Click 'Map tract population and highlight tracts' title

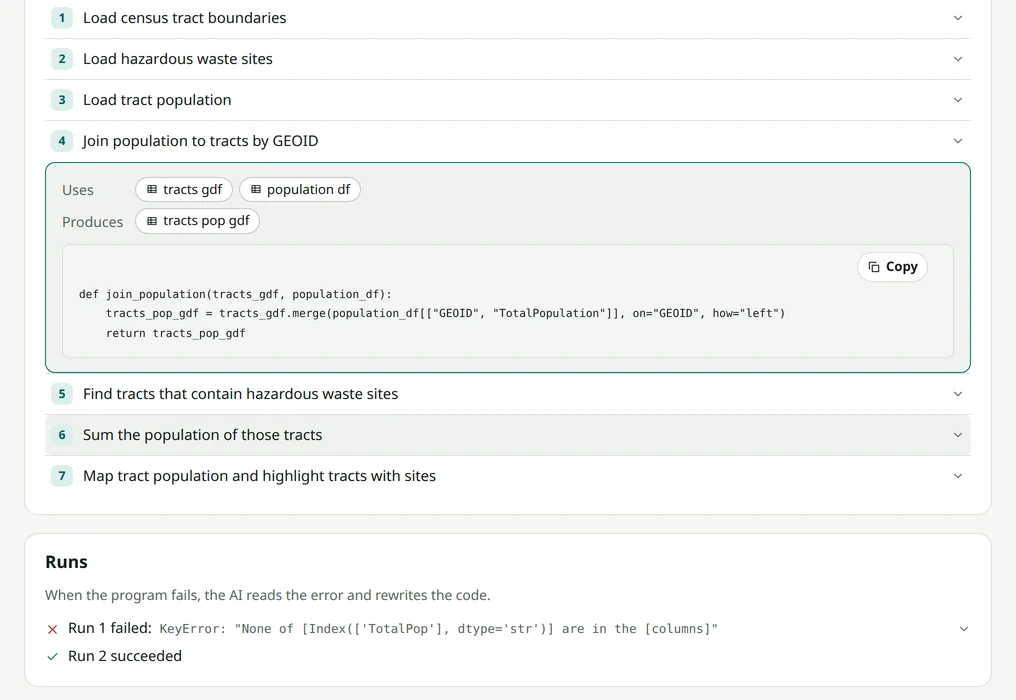(x=259, y=476)
